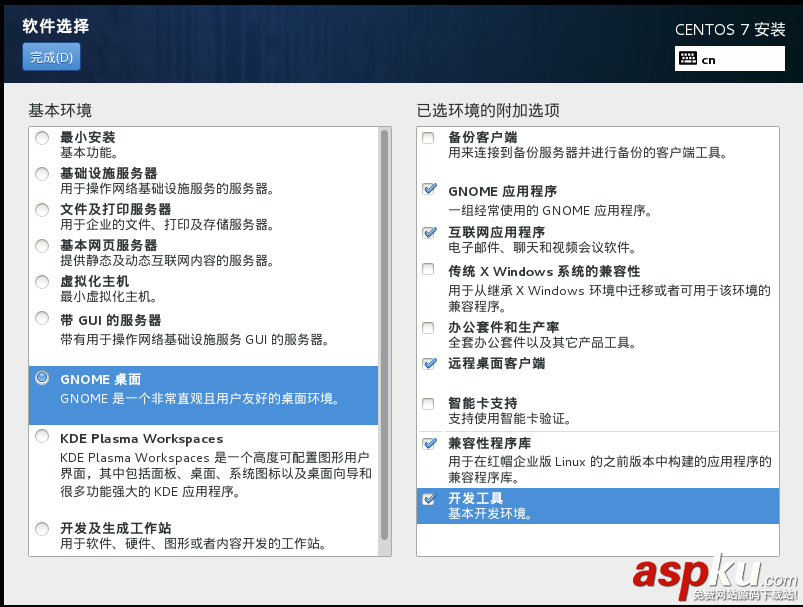Click the KDE Plasma Workspaces title text
Viewport: 803px width, 607px height.
tap(142, 438)
